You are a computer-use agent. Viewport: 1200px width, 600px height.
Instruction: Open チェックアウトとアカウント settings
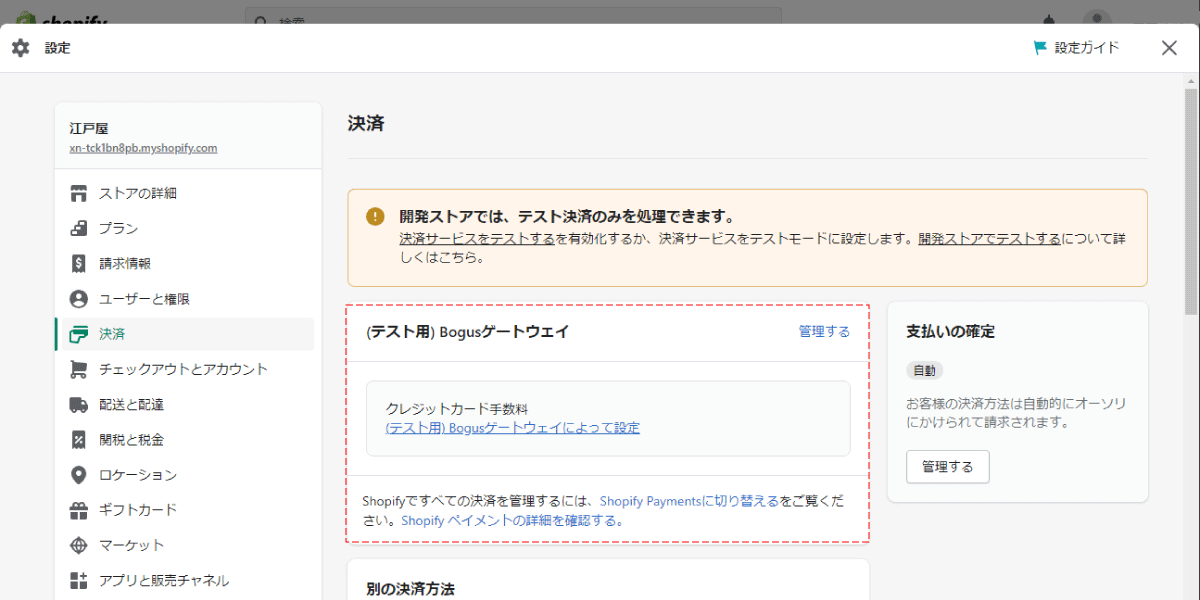[x=184, y=369]
